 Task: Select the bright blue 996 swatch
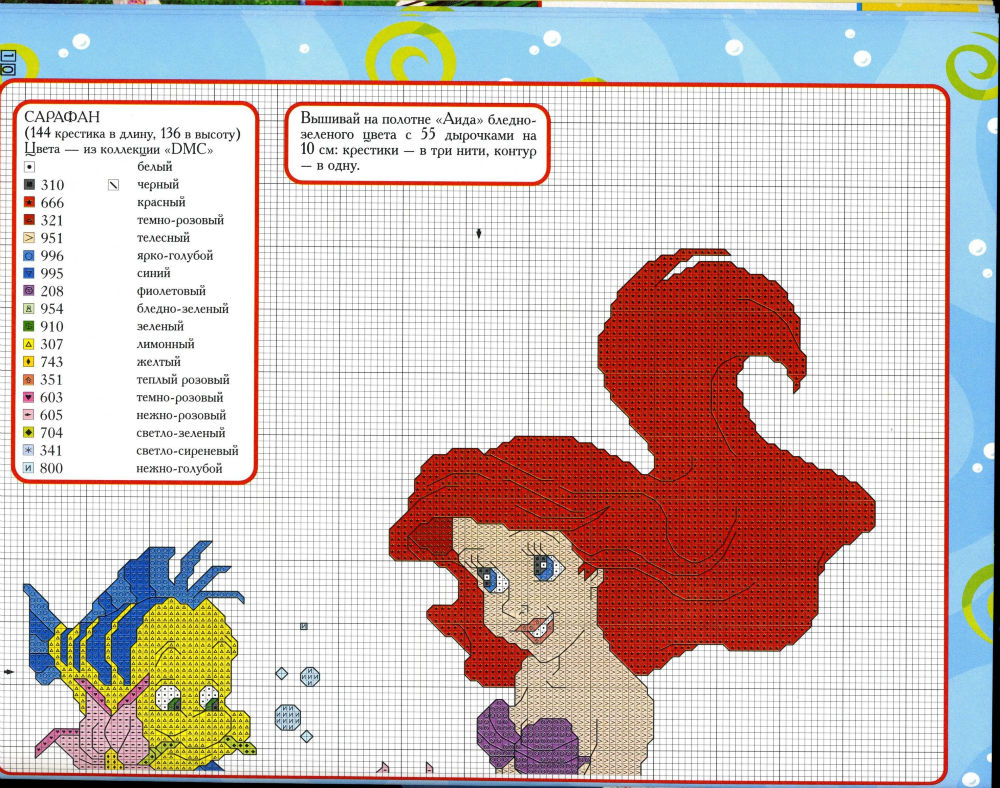pos(30,256)
